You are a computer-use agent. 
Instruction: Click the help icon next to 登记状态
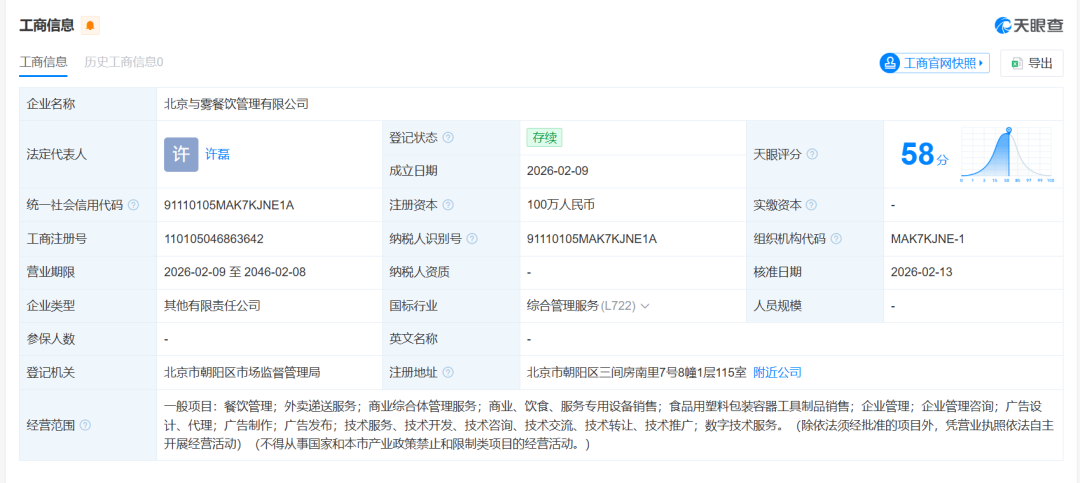[448, 138]
